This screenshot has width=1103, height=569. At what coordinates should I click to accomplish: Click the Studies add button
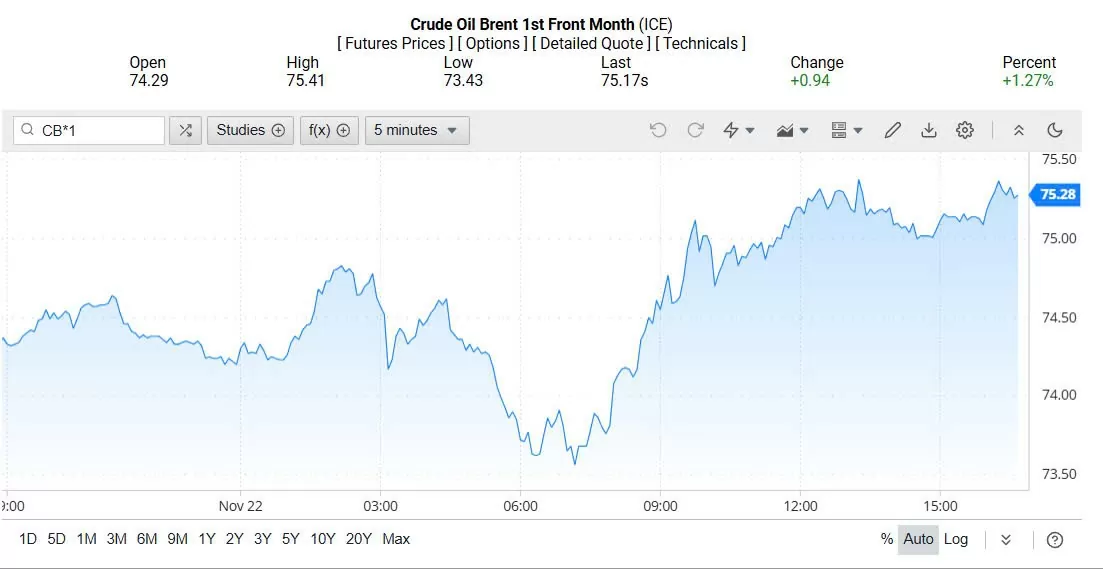coord(250,130)
